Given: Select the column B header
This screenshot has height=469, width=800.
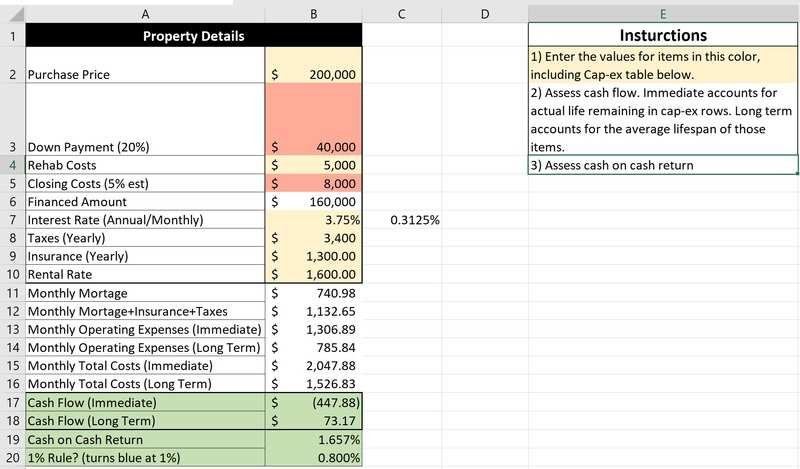Looking at the screenshot, I should pos(314,13).
